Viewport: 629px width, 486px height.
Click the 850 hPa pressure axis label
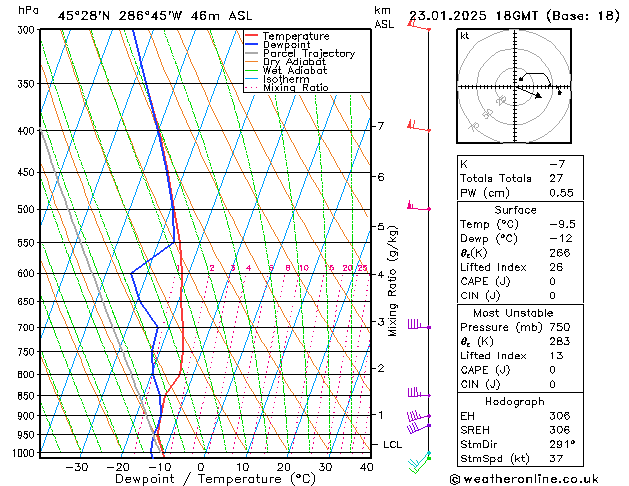pos(26,396)
